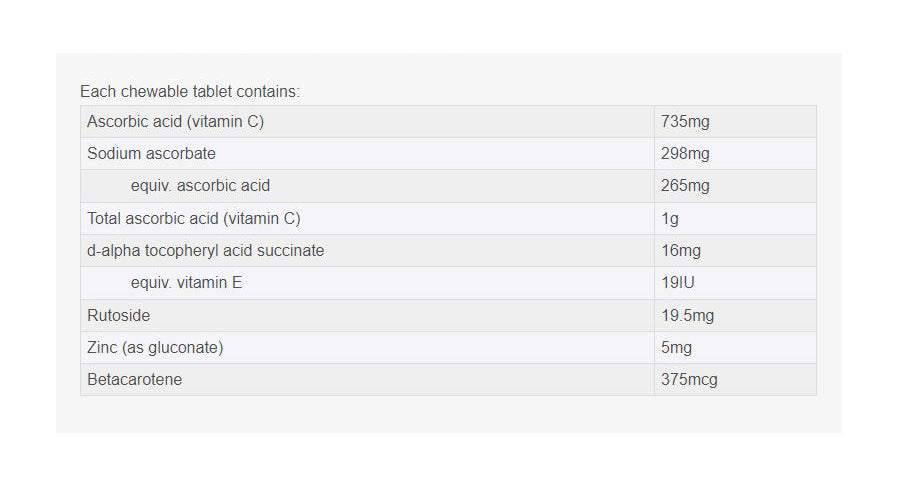This screenshot has height=484, width=900.
Task: Click the 16mg value cell
Action: click(681, 251)
